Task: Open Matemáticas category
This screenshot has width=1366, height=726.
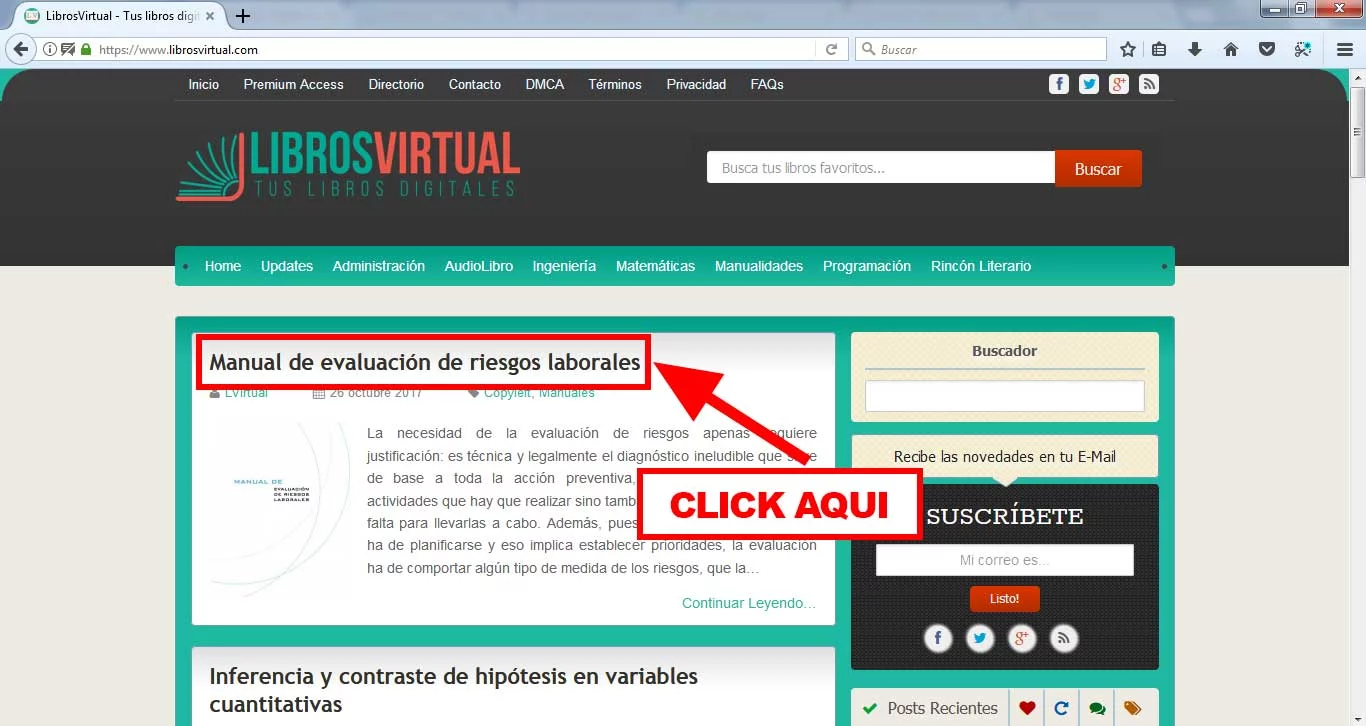Action: click(655, 266)
